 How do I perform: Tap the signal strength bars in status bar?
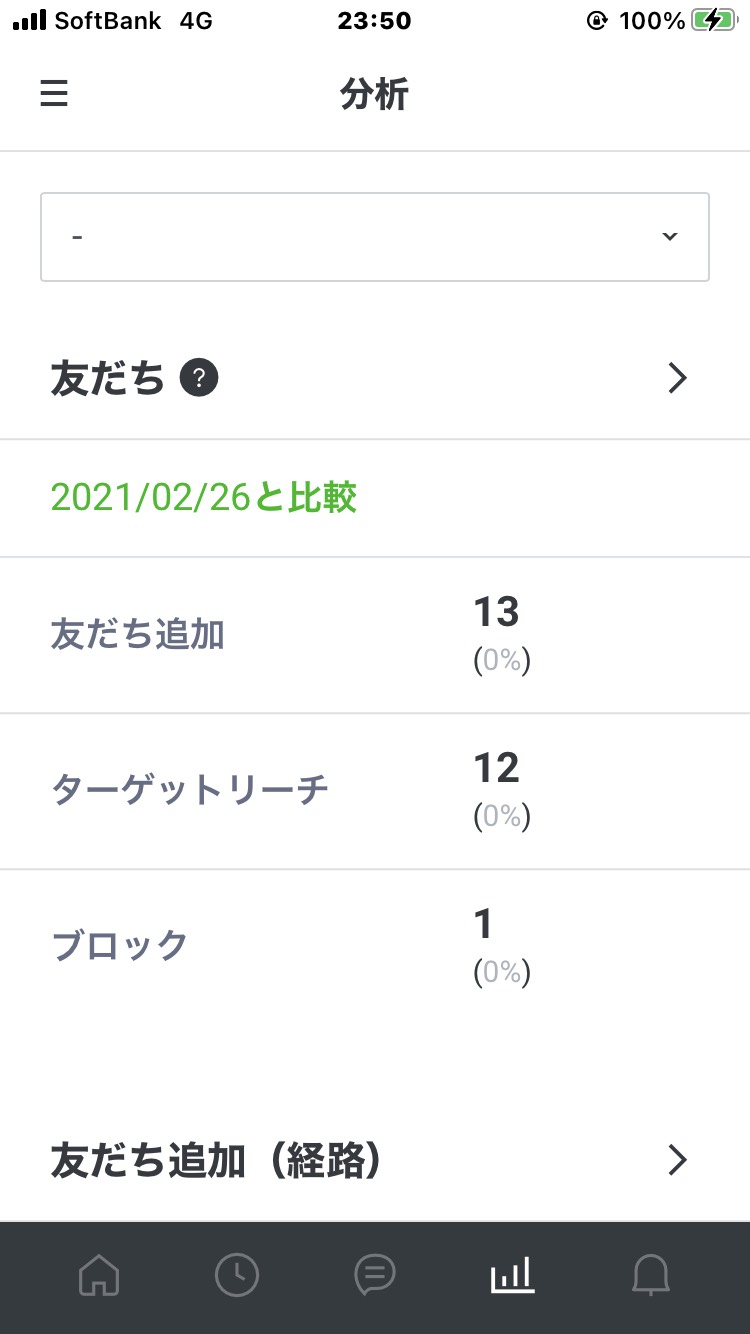click(30, 20)
